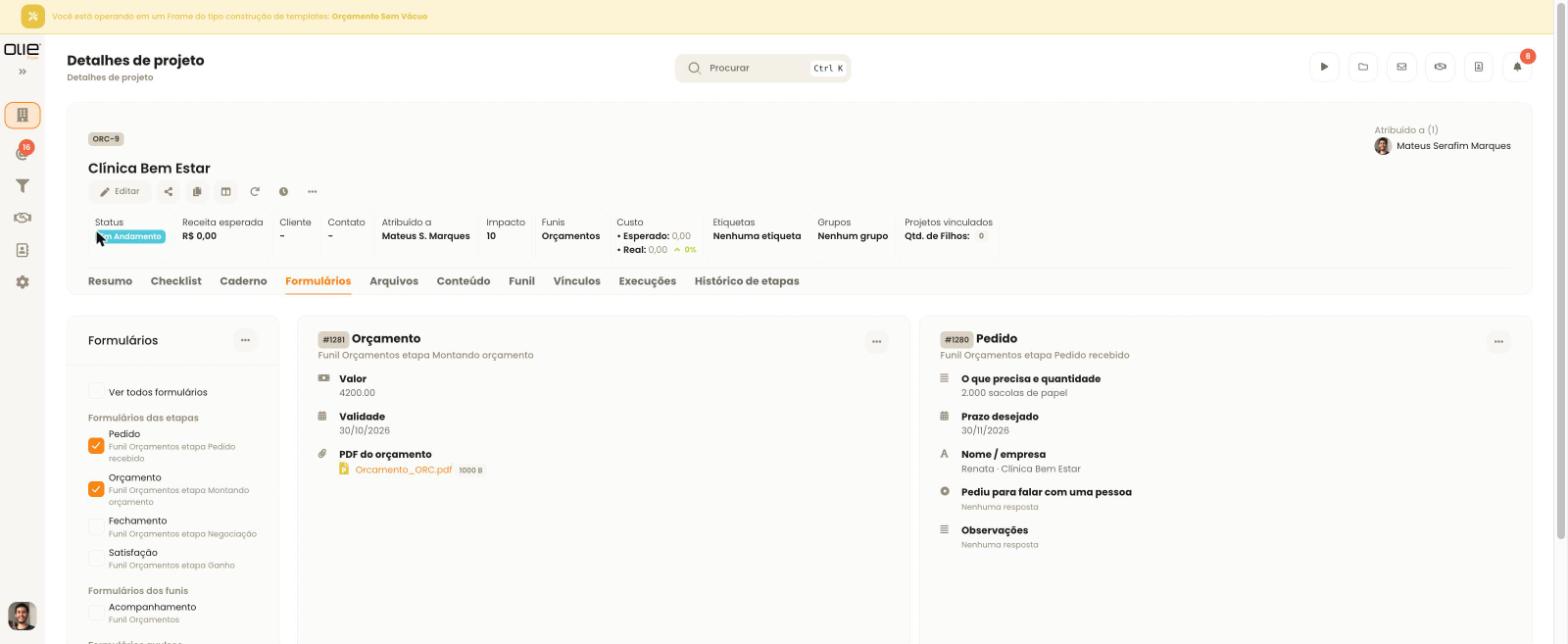Click the user avatar at sidebar bottom
Screen dimensions: 1568x644
click(x=22, y=615)
